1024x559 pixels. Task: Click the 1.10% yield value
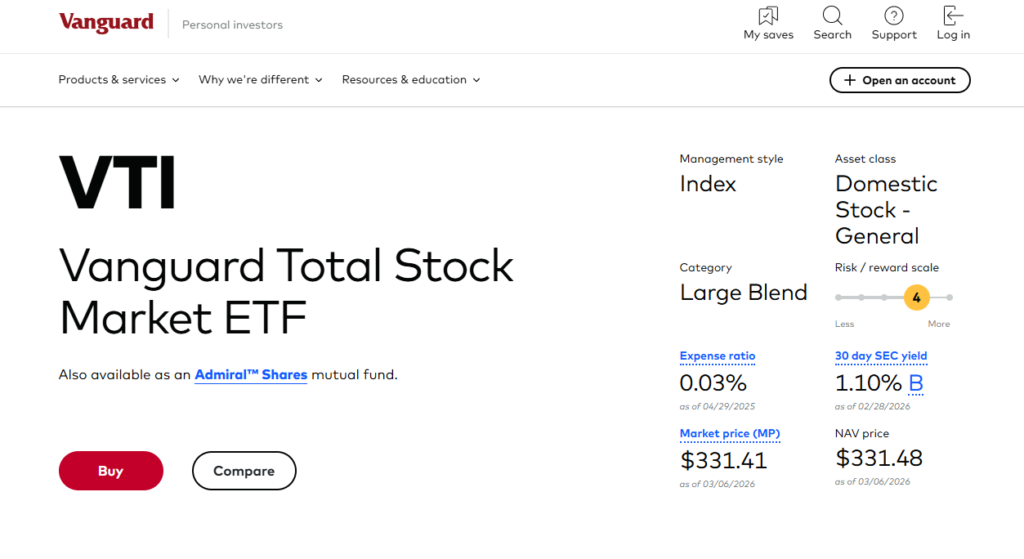click(x=869, y=383)
